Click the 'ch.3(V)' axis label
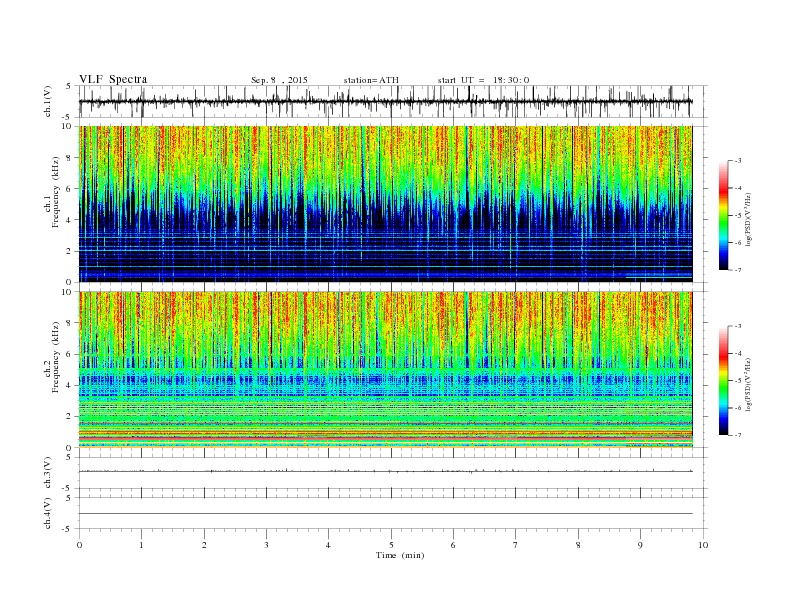The image size is (792, 612). click(48, 473)
